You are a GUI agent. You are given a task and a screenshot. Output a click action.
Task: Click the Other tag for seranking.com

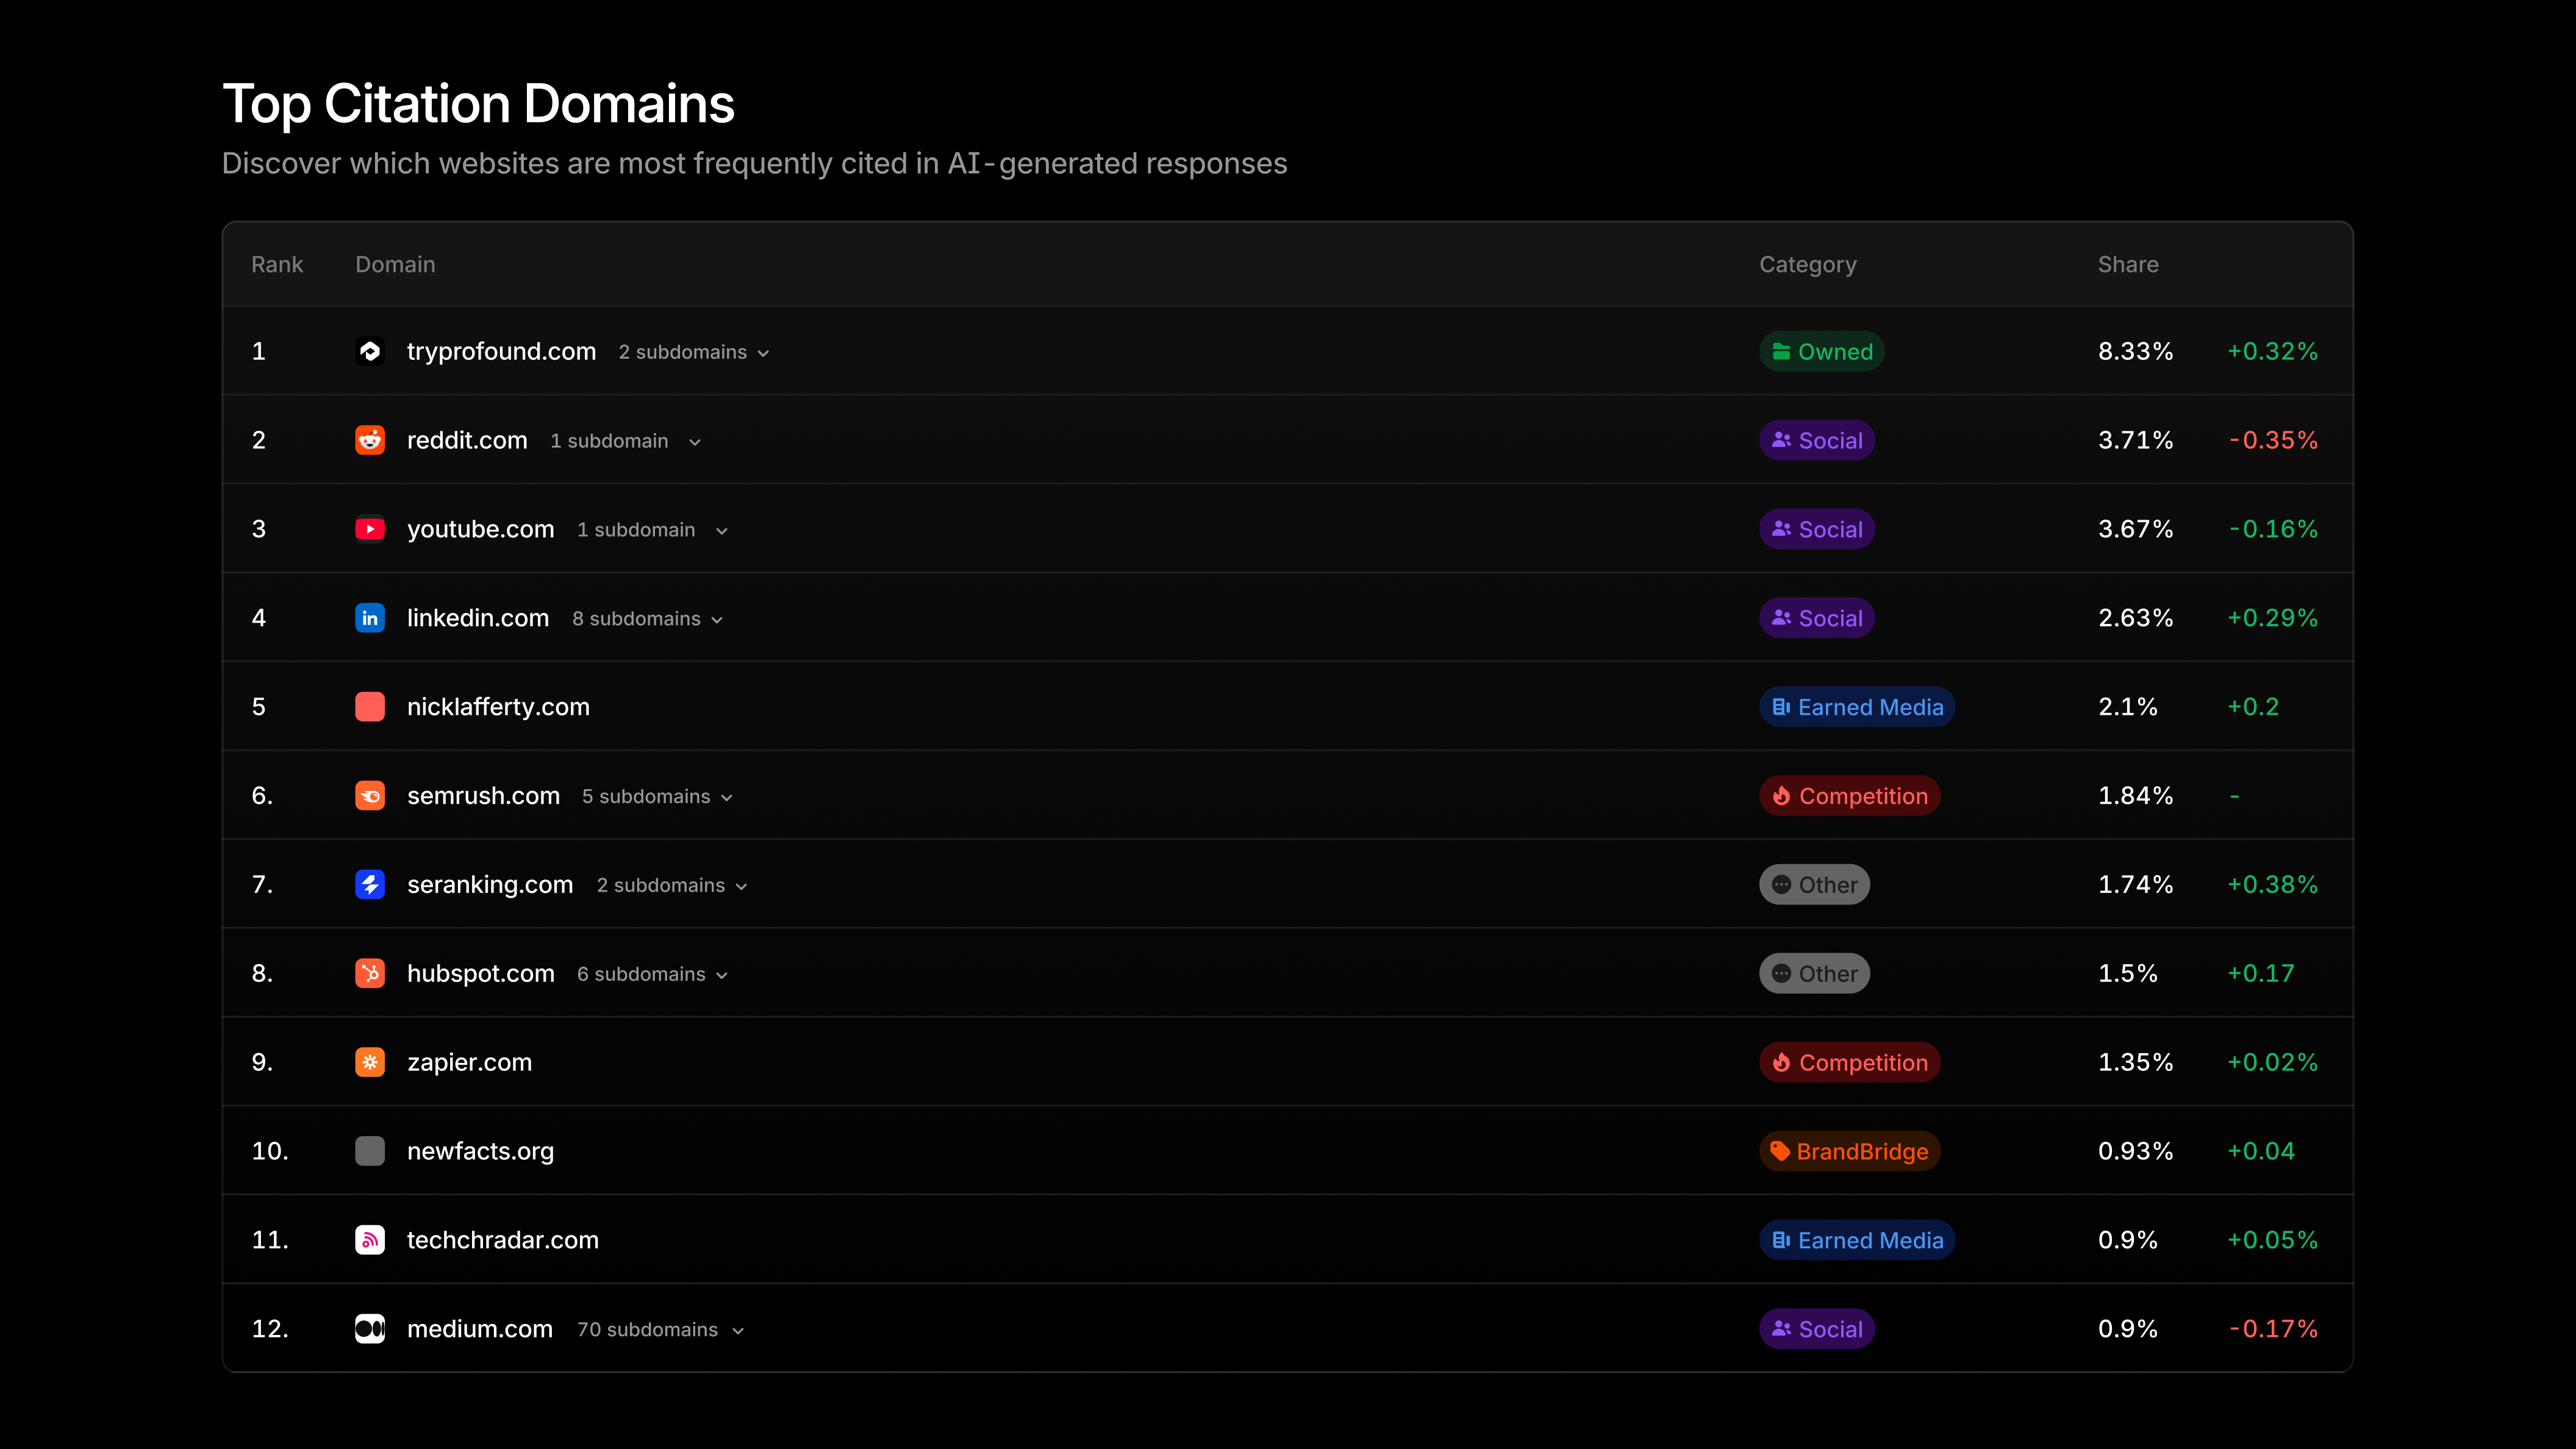pyautogui.click(x=1815, y=885)
